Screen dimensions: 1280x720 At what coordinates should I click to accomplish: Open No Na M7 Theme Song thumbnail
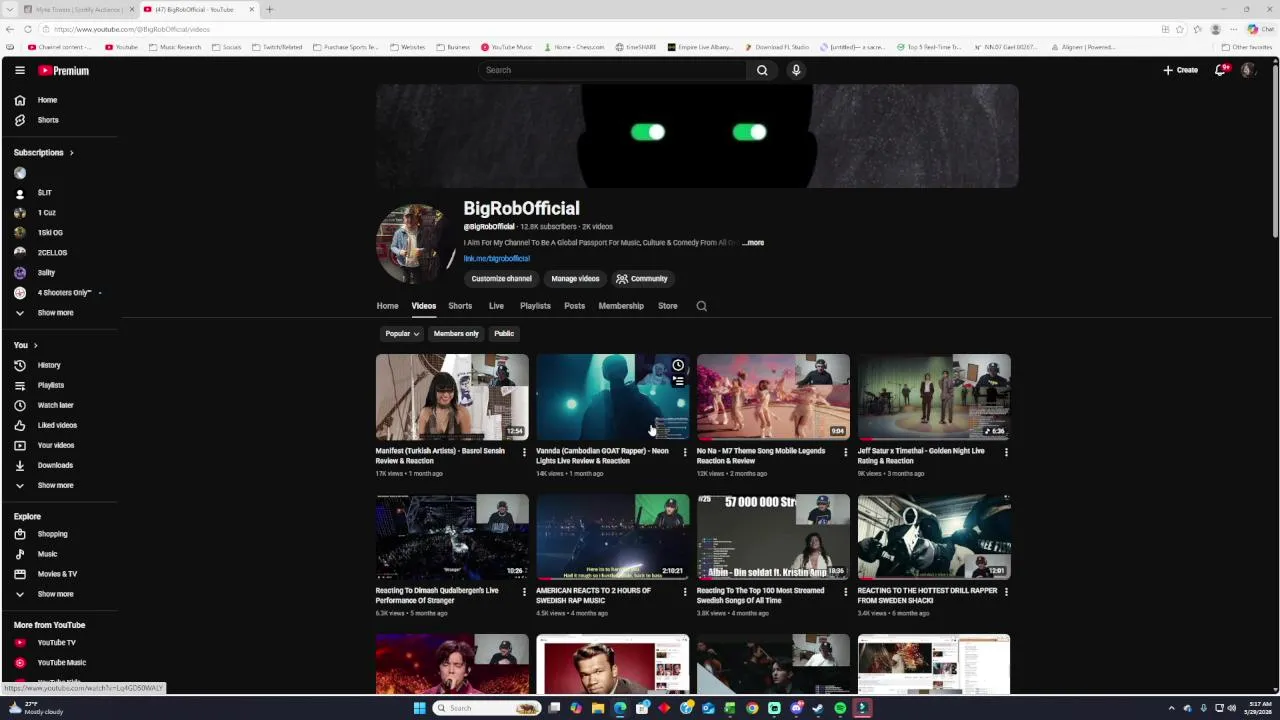773,397
